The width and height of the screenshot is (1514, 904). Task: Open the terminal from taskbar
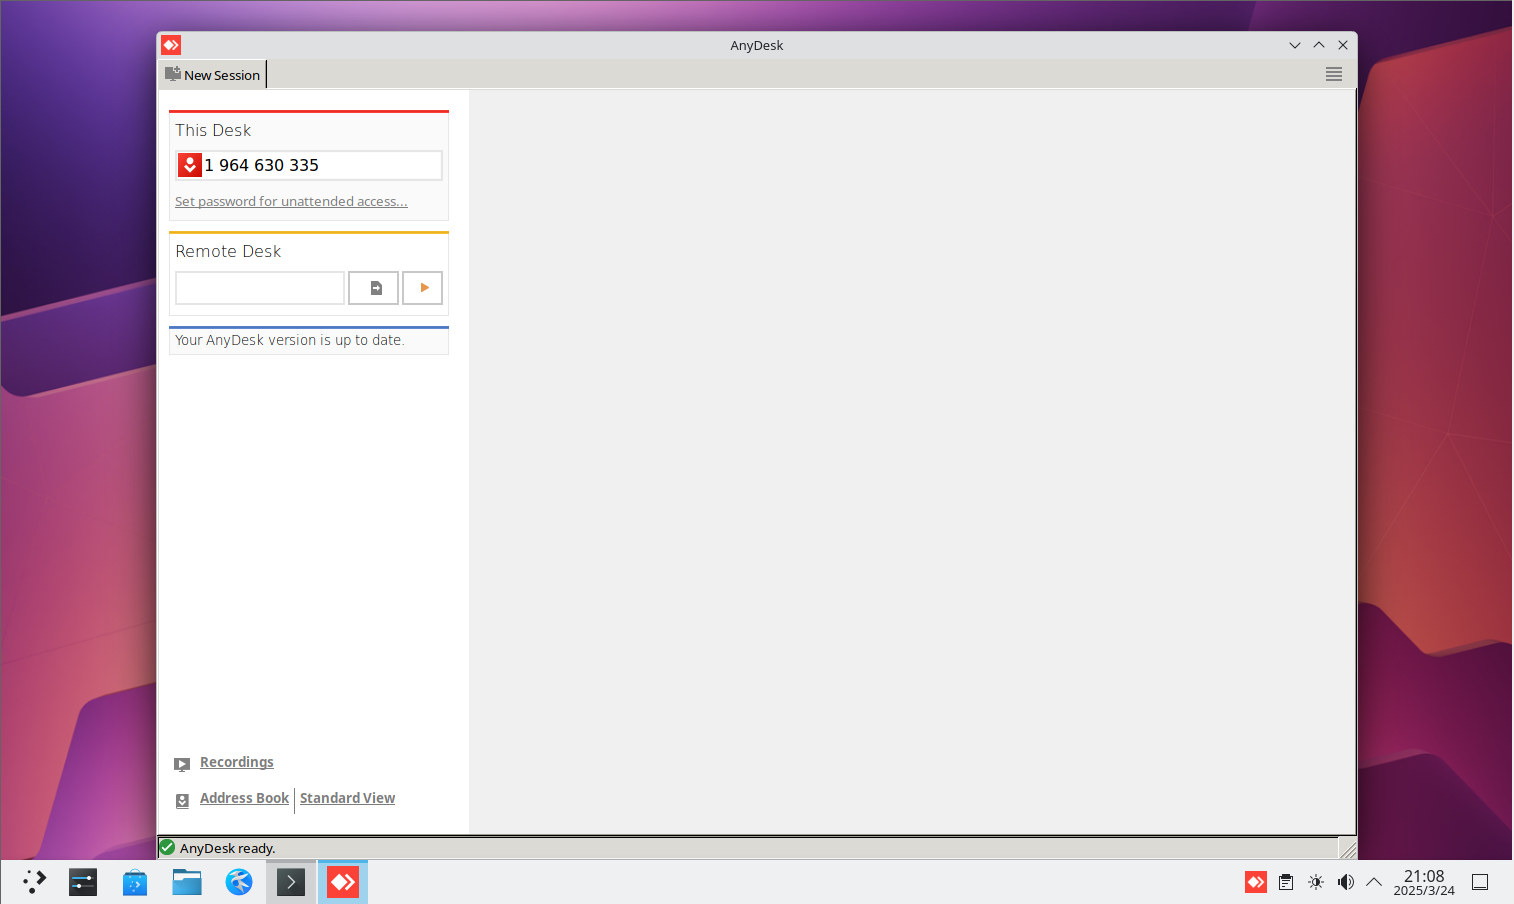[x=291, y=882]
